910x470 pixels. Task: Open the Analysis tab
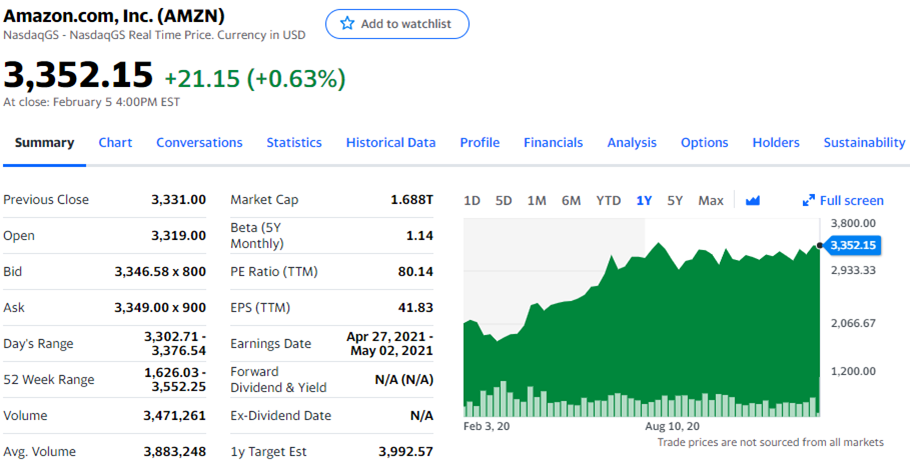pos(632,143)
